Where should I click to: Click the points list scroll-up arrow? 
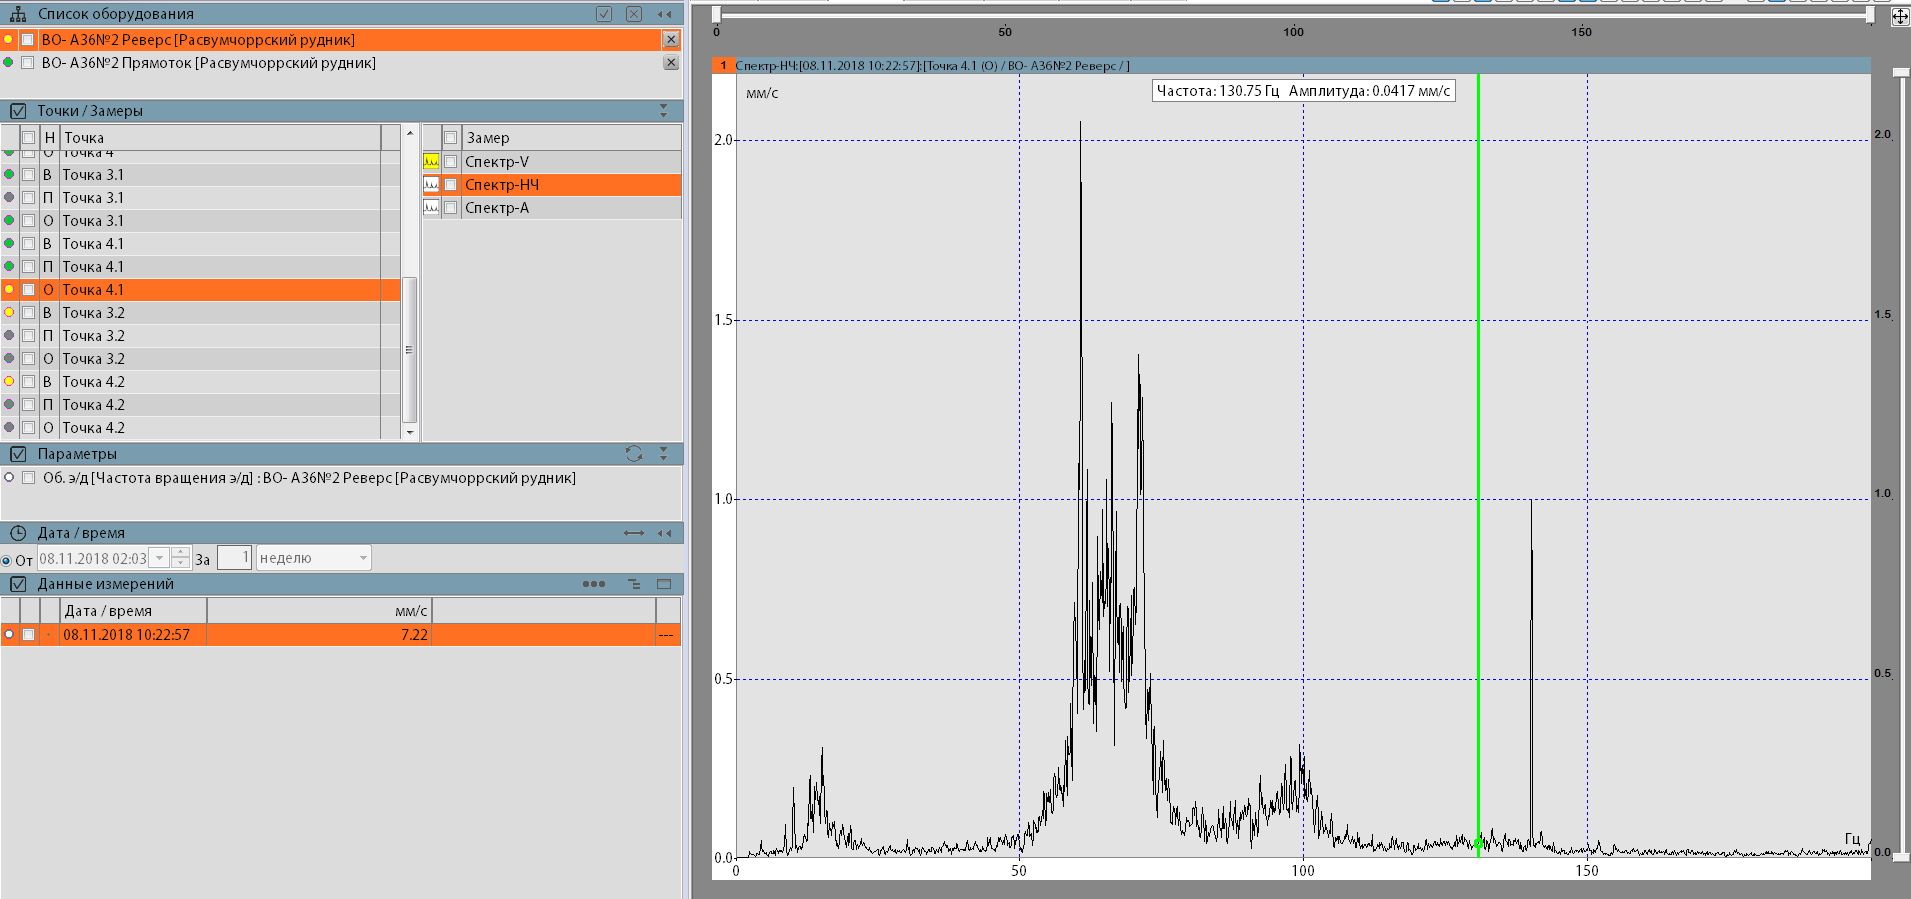410,133
